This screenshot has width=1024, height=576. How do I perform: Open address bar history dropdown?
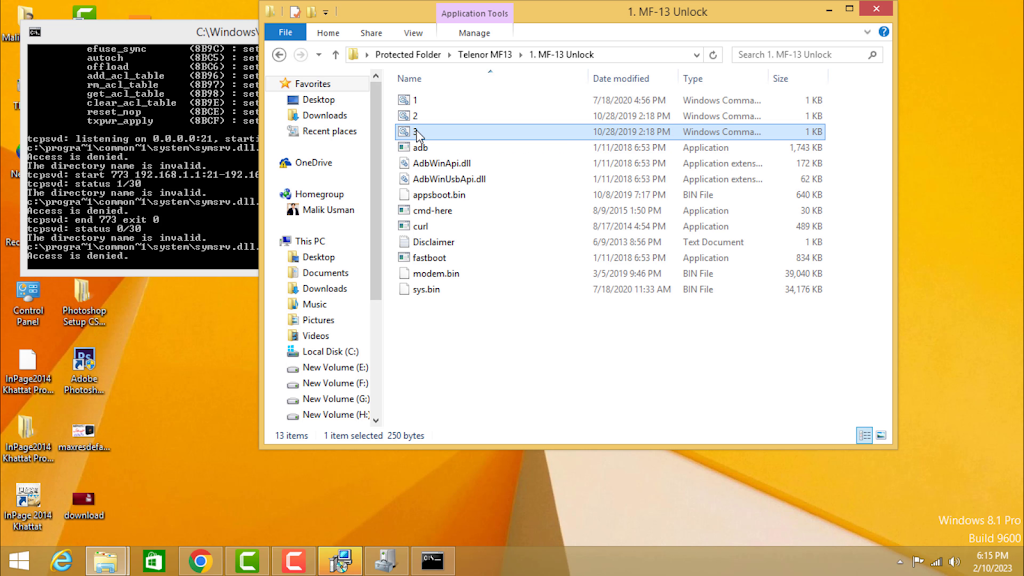coord(697,55)
